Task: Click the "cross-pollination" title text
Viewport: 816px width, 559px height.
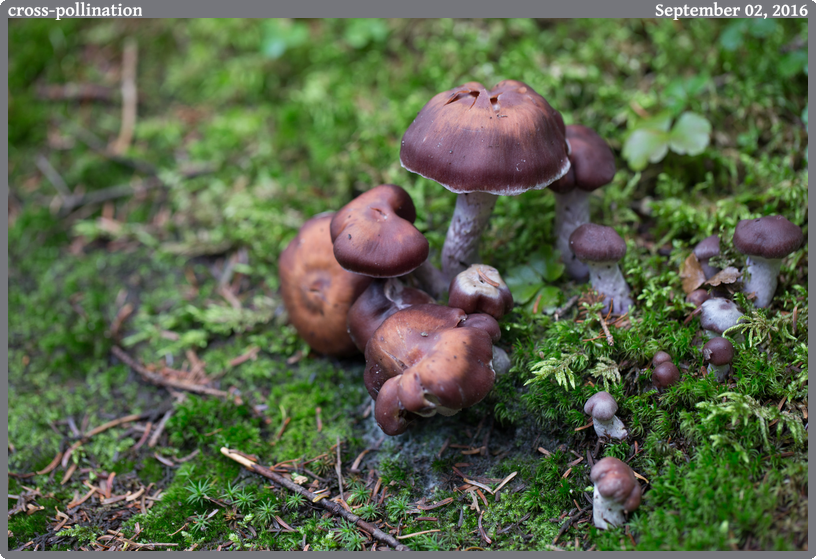Action: coord(75,10)
